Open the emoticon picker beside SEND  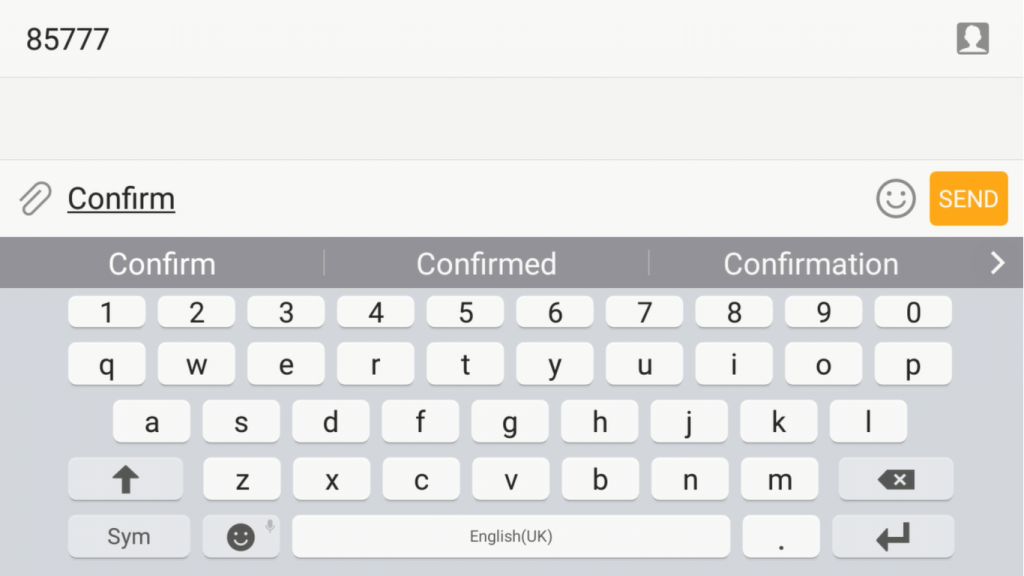895,199
